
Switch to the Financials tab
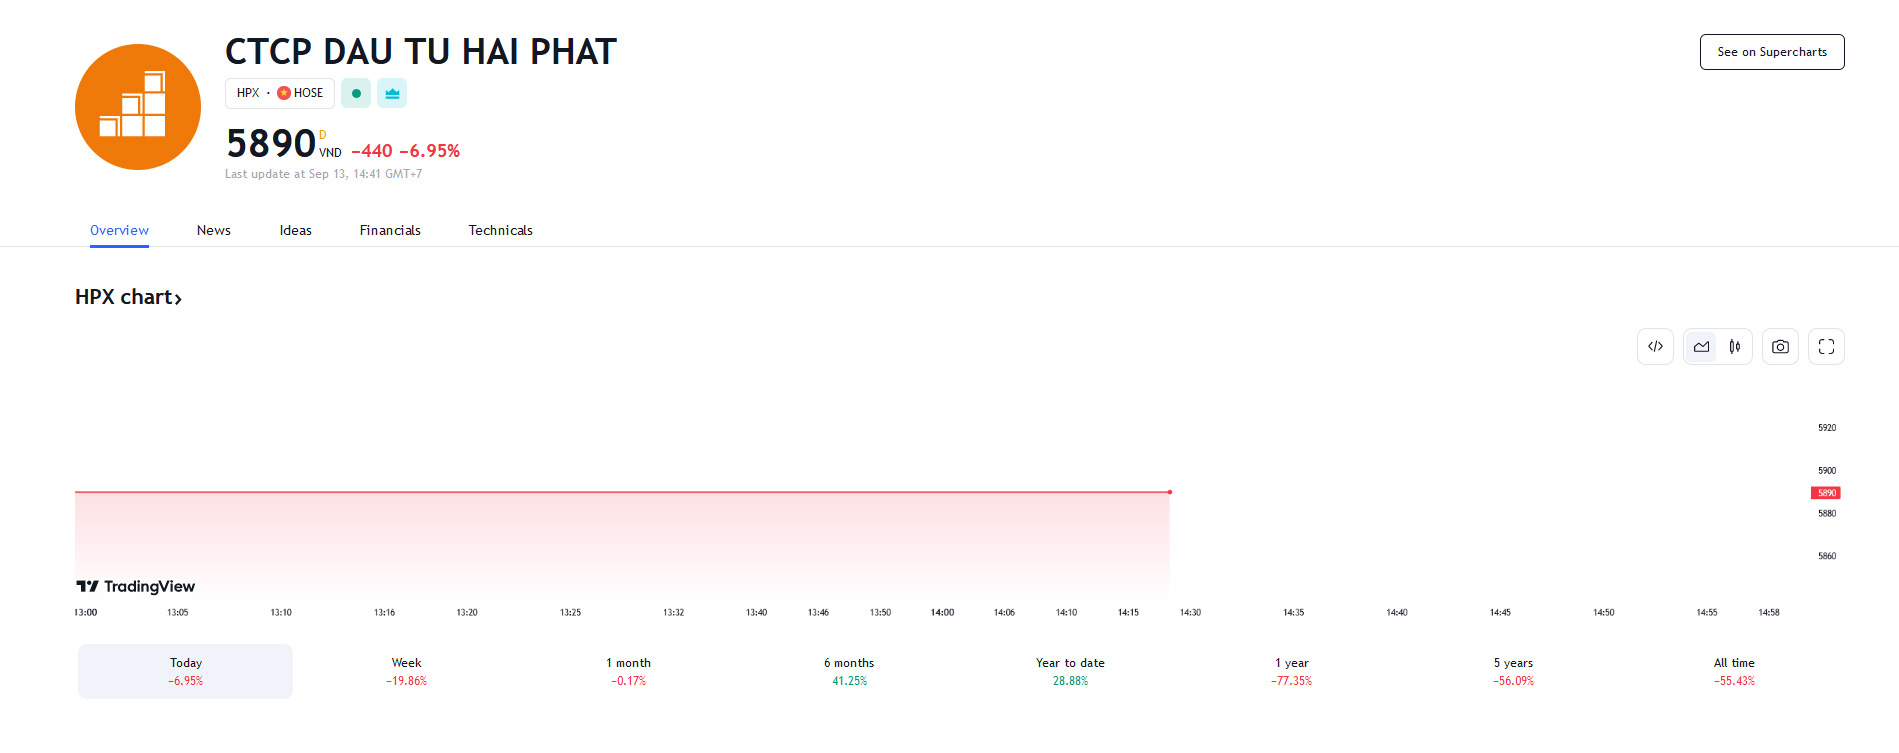click(390, 230)
